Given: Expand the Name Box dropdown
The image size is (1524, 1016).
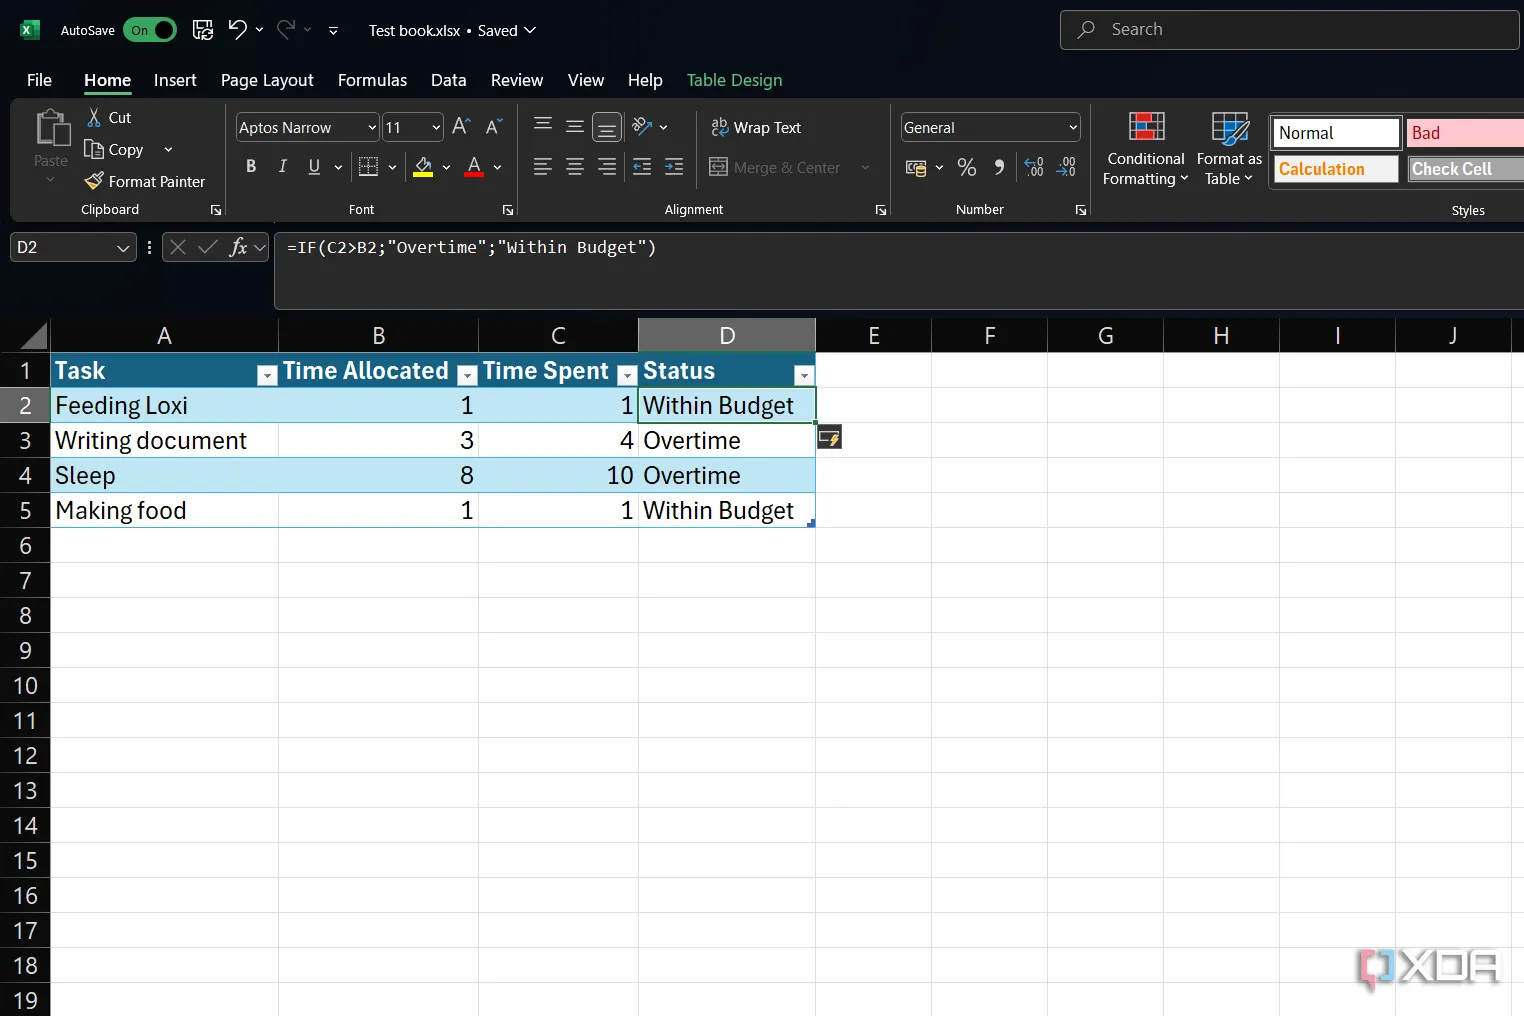Looking at the screenshot, I should click(x=123, y=247).
